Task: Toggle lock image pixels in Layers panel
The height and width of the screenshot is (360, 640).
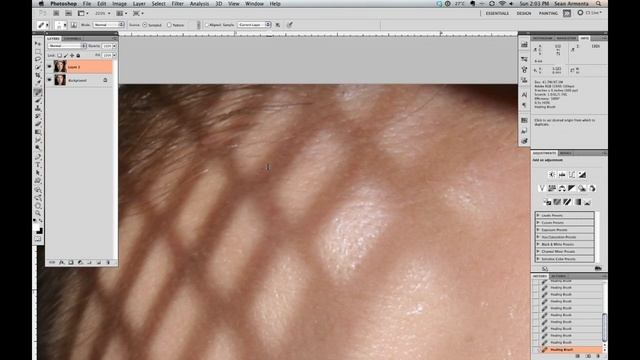Action: (x=66, y=55)
